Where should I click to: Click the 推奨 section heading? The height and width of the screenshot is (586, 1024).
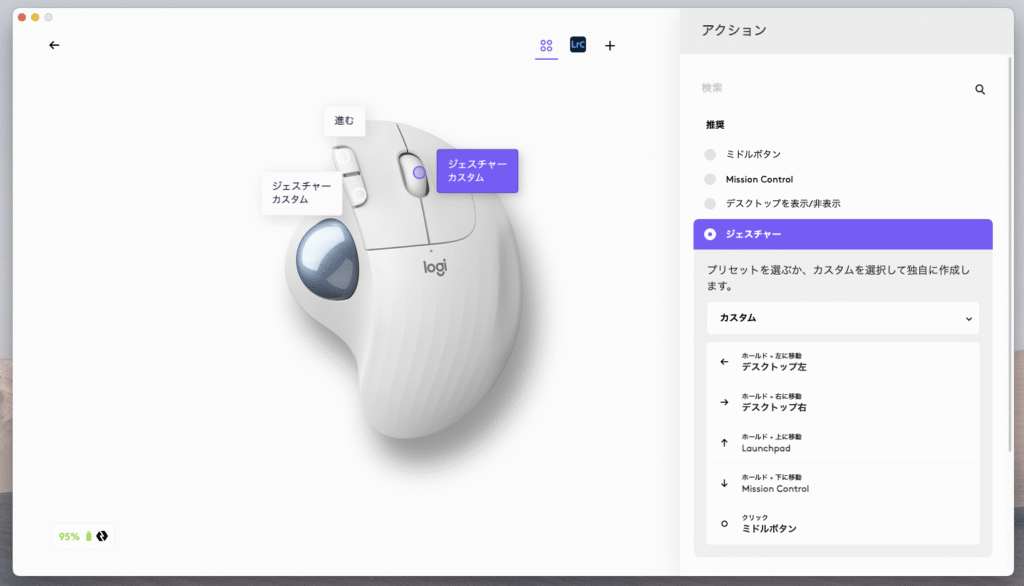click(x=715, y=125)
